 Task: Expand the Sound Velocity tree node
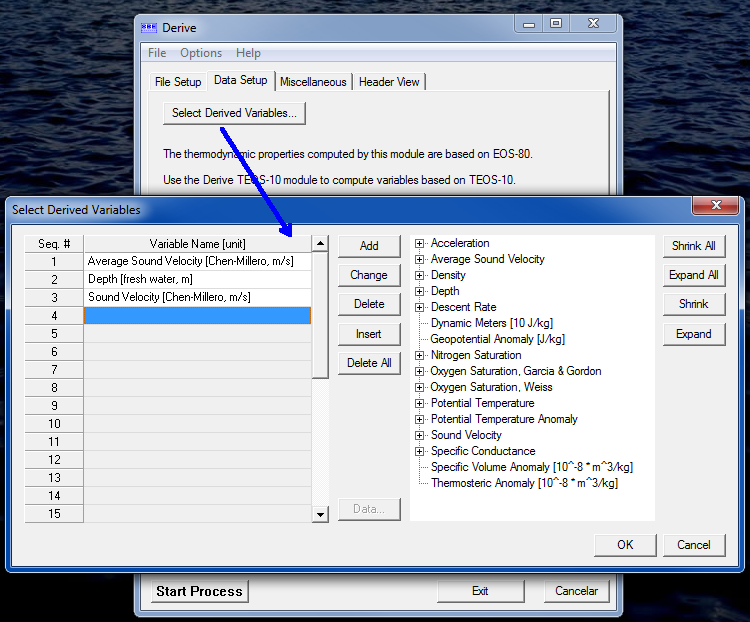tap(420, 435)
